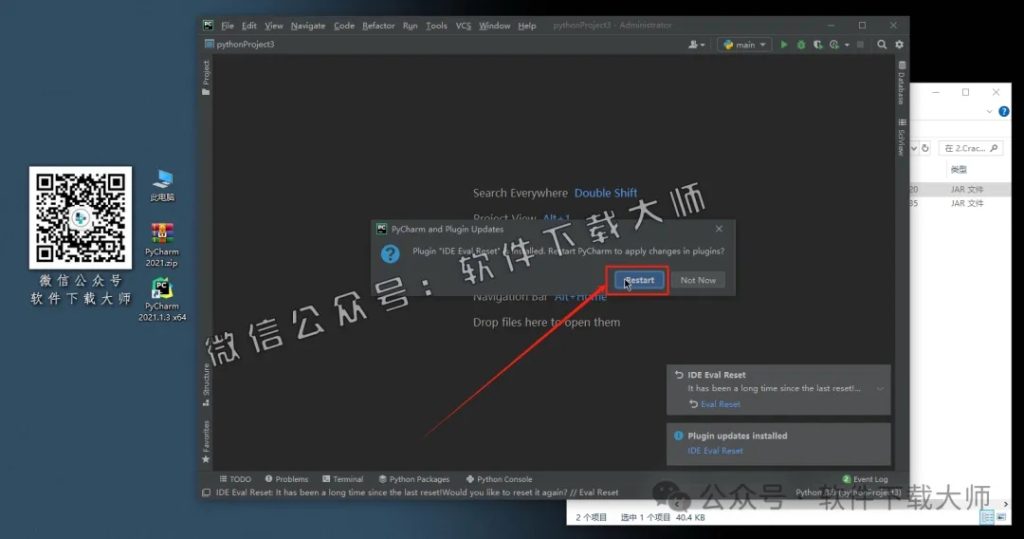Open the Code menu
This screenshot has height=539, width=1024.
click(344, 25)
